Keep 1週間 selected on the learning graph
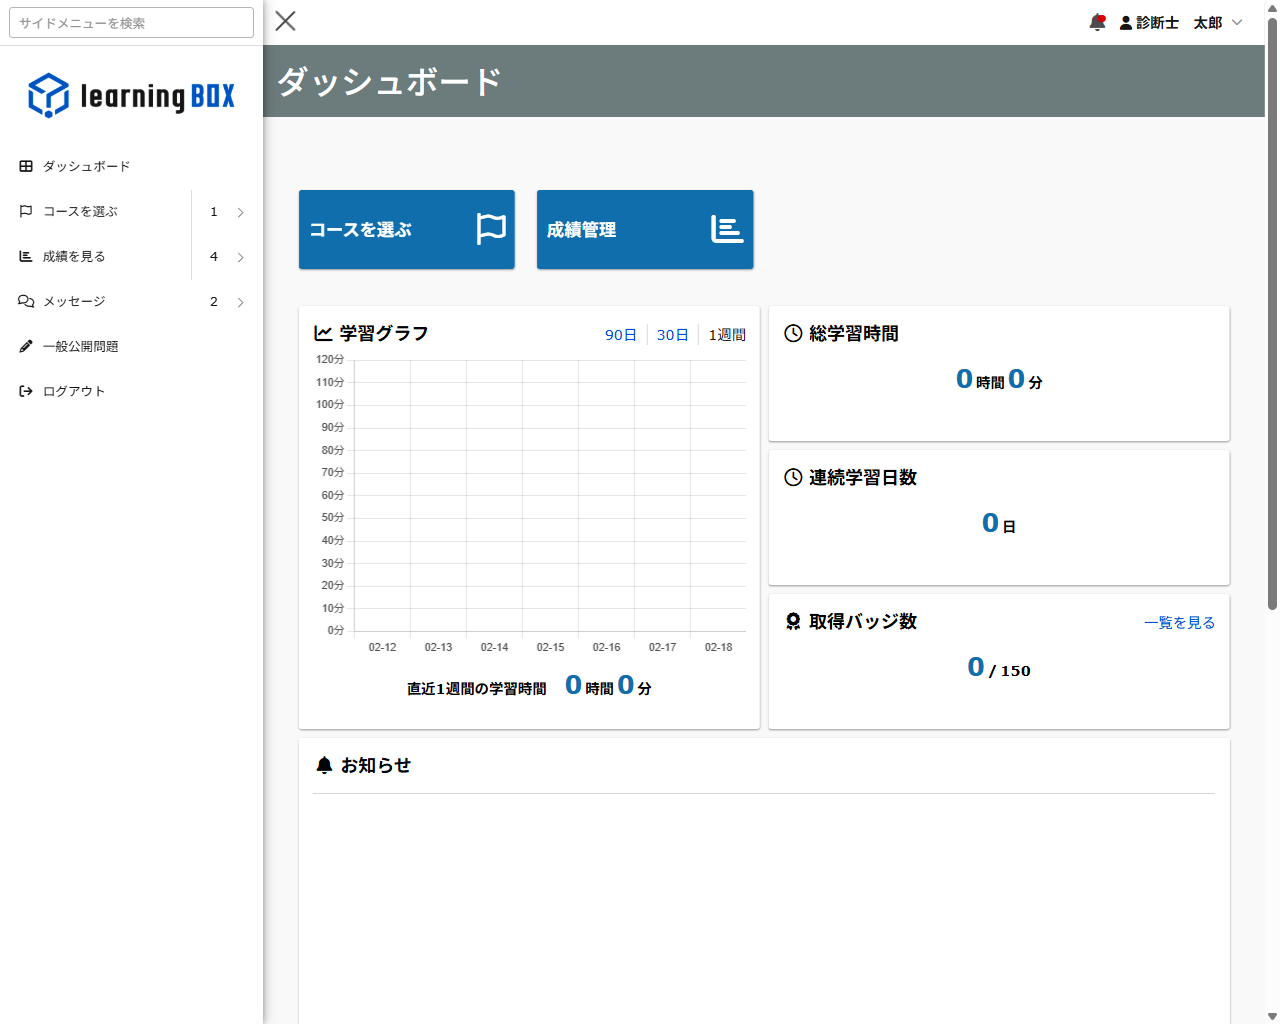 727,334
